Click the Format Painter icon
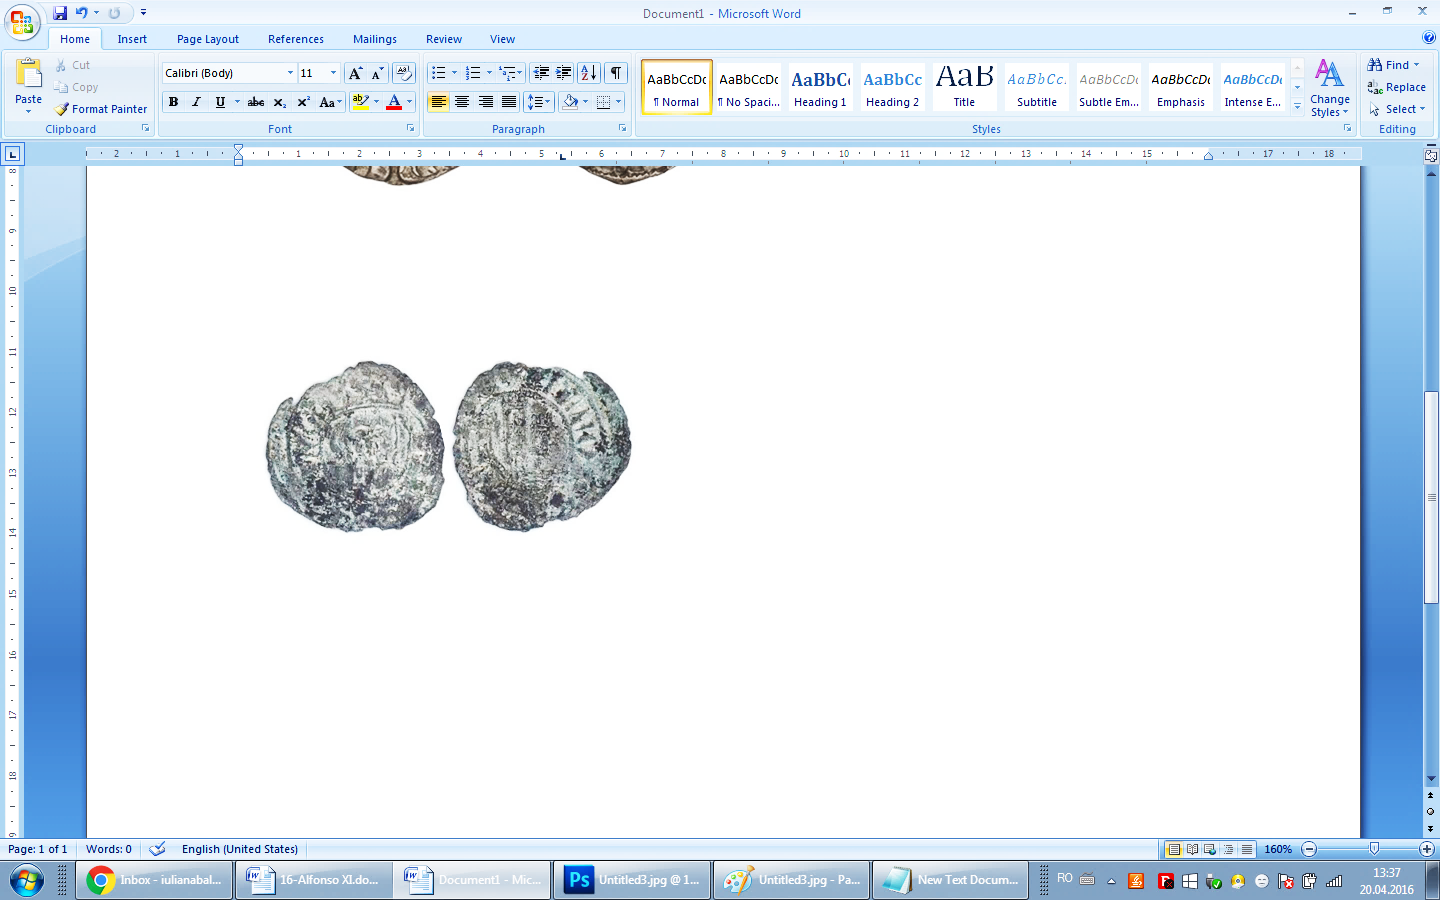This screenshot has width=1440, height=900. (62, 109)
